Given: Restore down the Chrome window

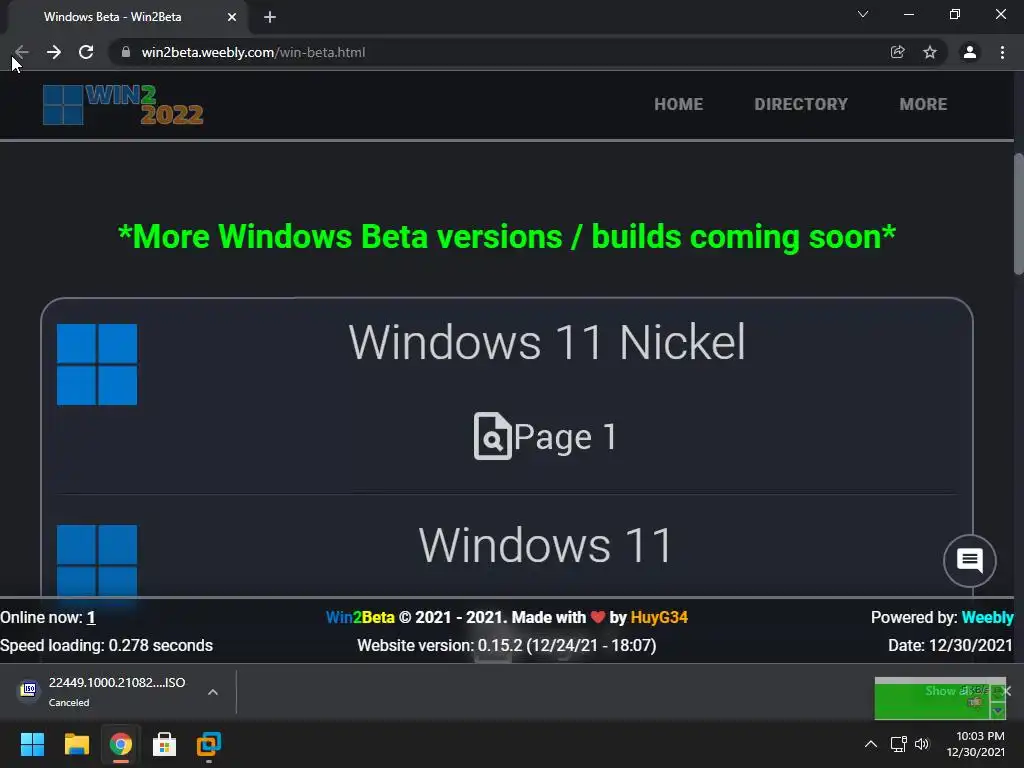Looking at the screenshot, I should pyautogui.click(x=955, y=14).
